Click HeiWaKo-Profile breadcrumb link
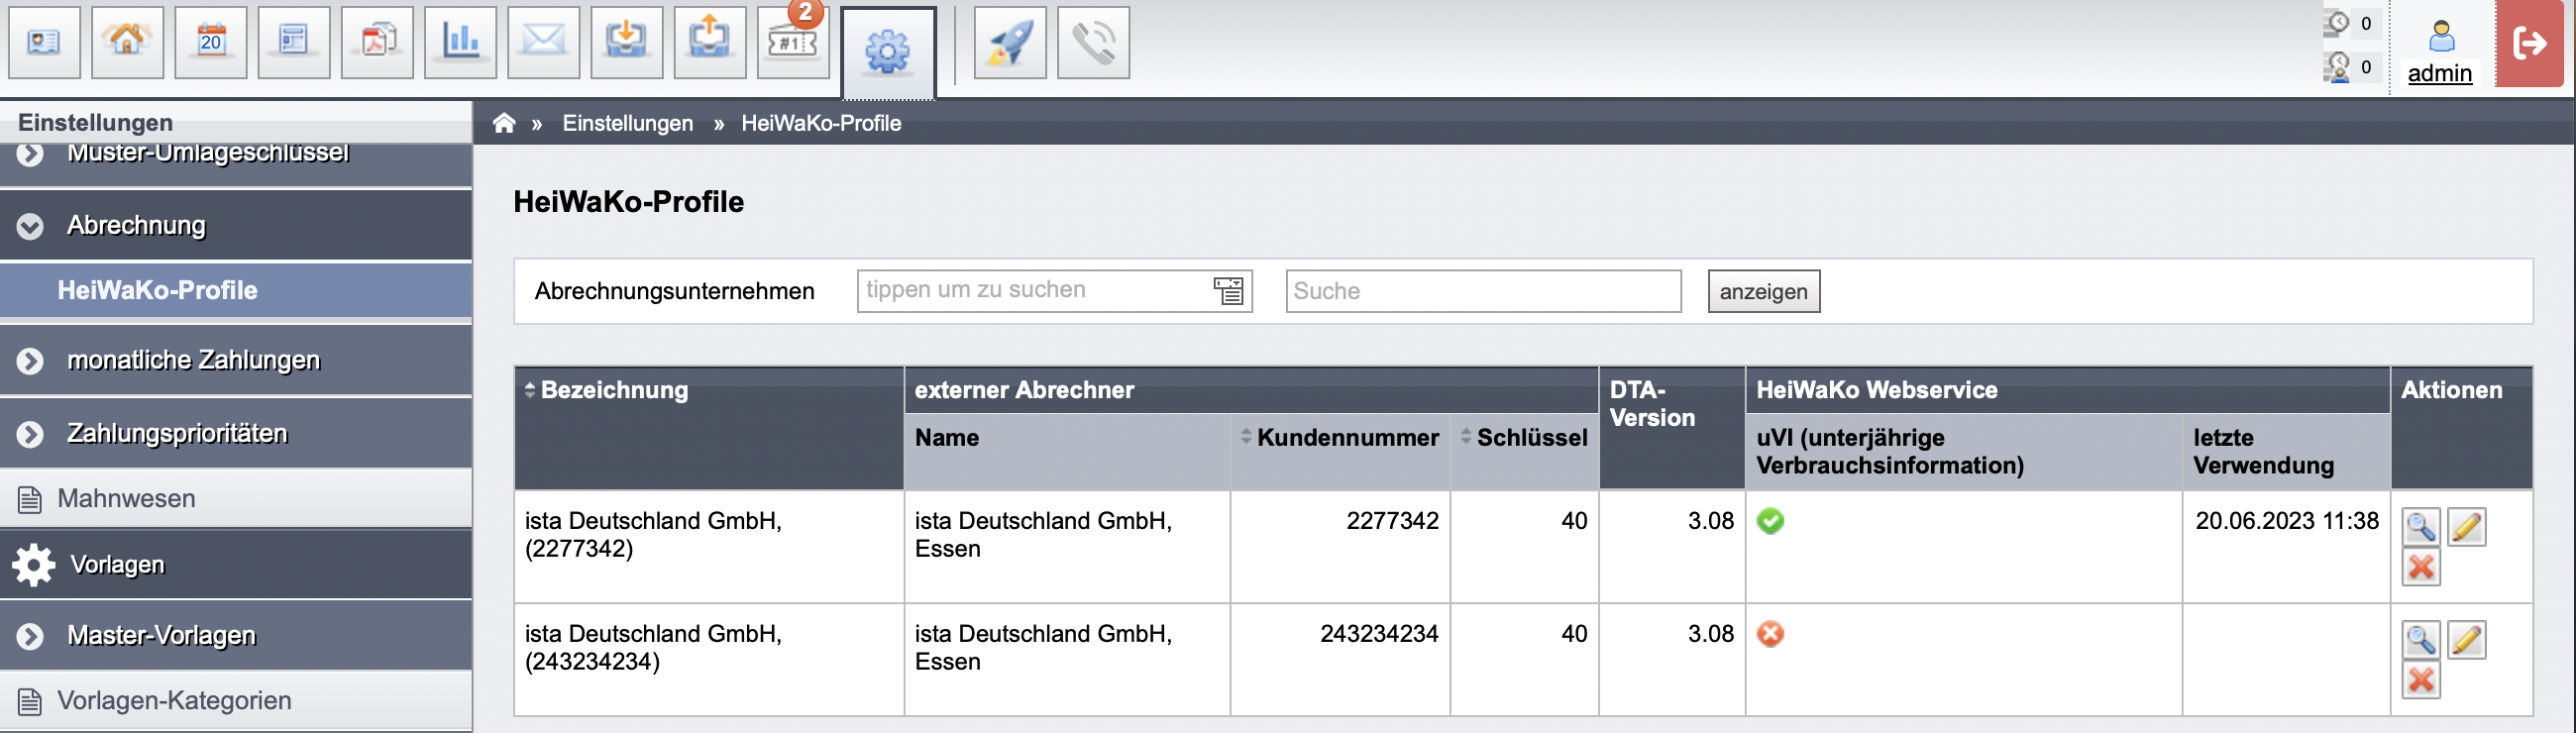Image resolution: width=2576 pixels, height=733 pixels. [x=821, y=123]
